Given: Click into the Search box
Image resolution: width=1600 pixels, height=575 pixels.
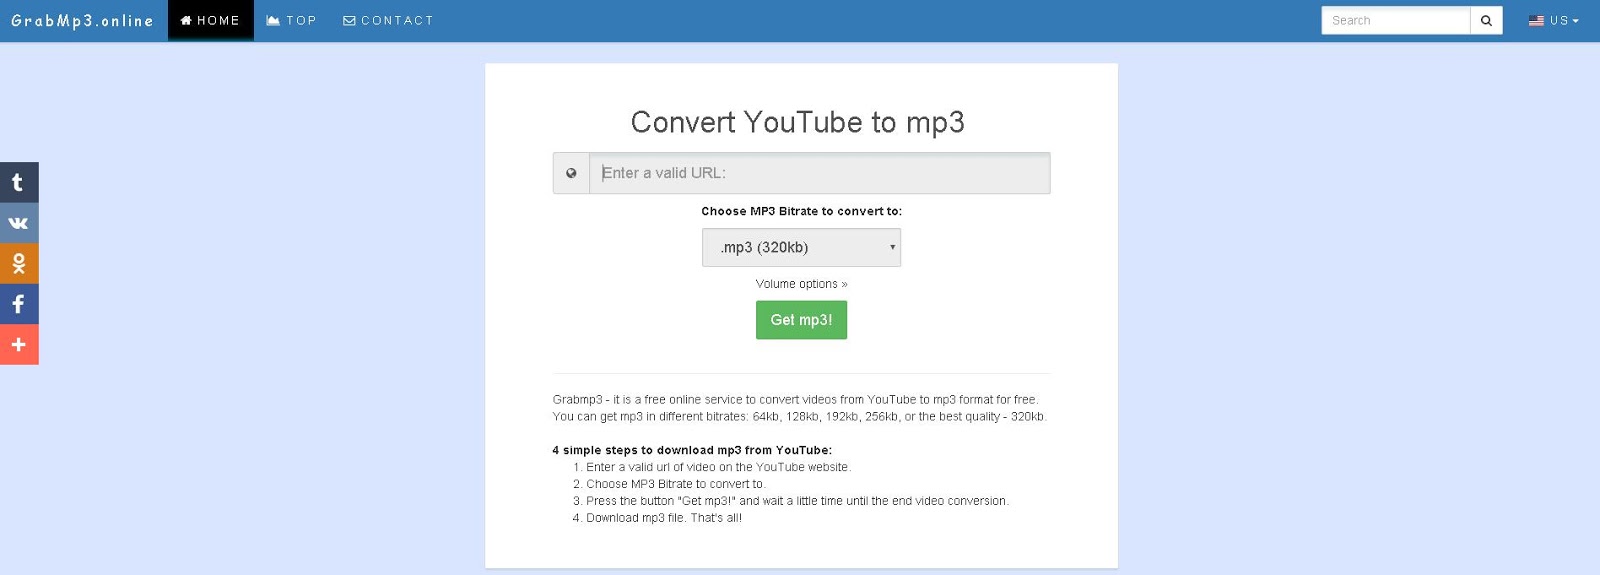Looking at the screenshot, I should click(1396, 20).
